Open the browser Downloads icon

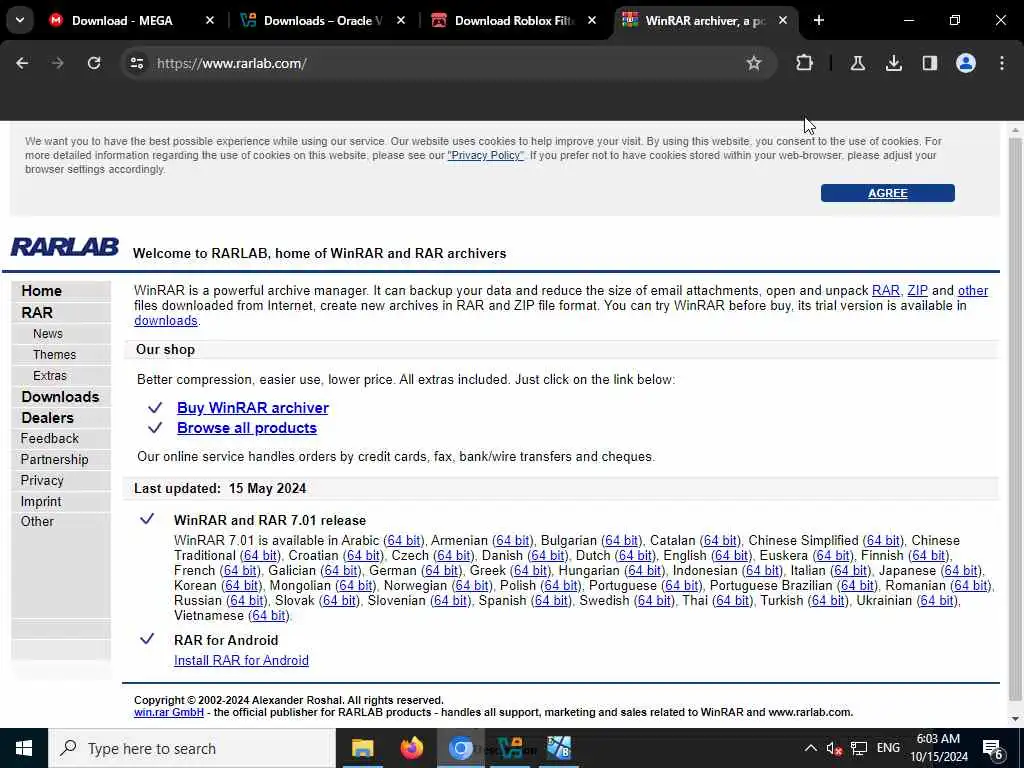pos(893,63)
